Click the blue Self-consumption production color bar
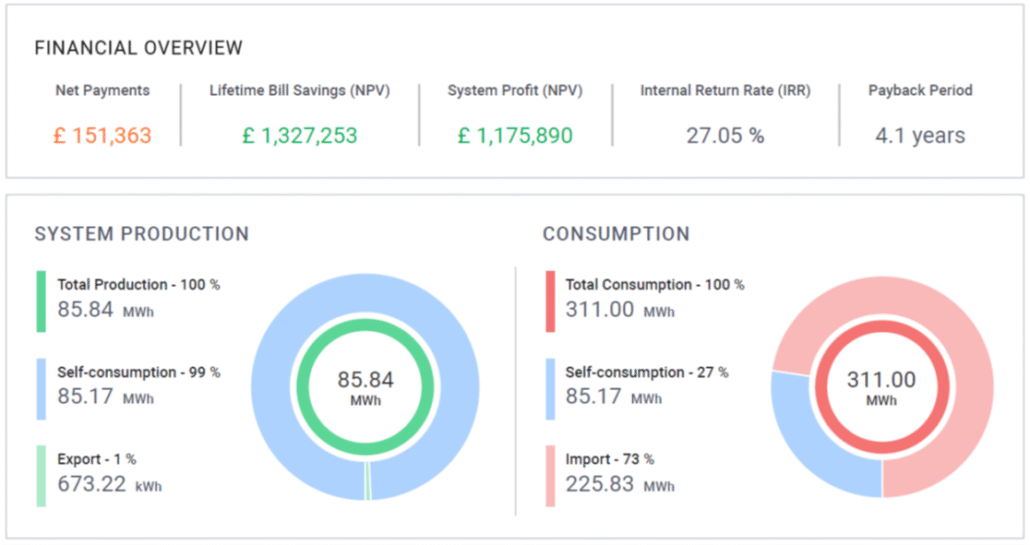The width and height of the screenshot is (1030, 545). (41, 389)
